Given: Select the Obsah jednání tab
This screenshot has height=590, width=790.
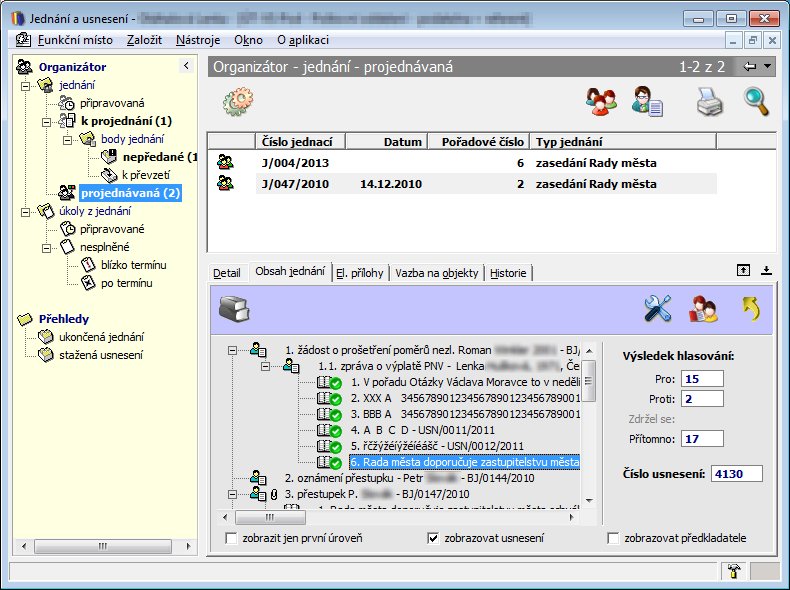Looking at the screenshot, I should 290,272.
